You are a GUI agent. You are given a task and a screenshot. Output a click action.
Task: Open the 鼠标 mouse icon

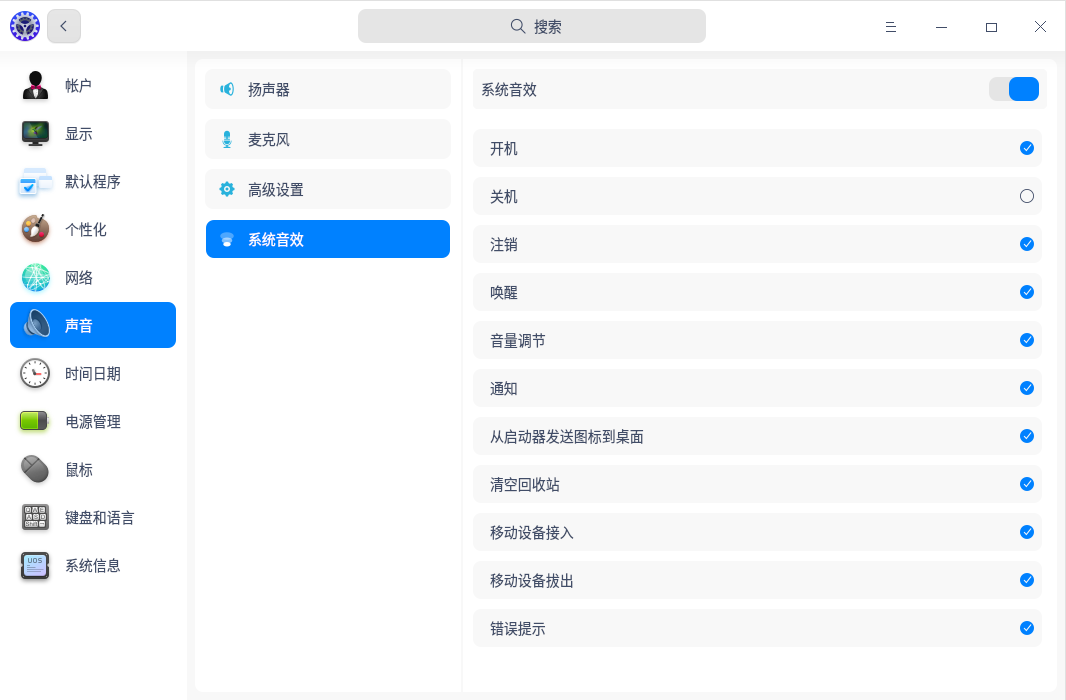point(36,470)
